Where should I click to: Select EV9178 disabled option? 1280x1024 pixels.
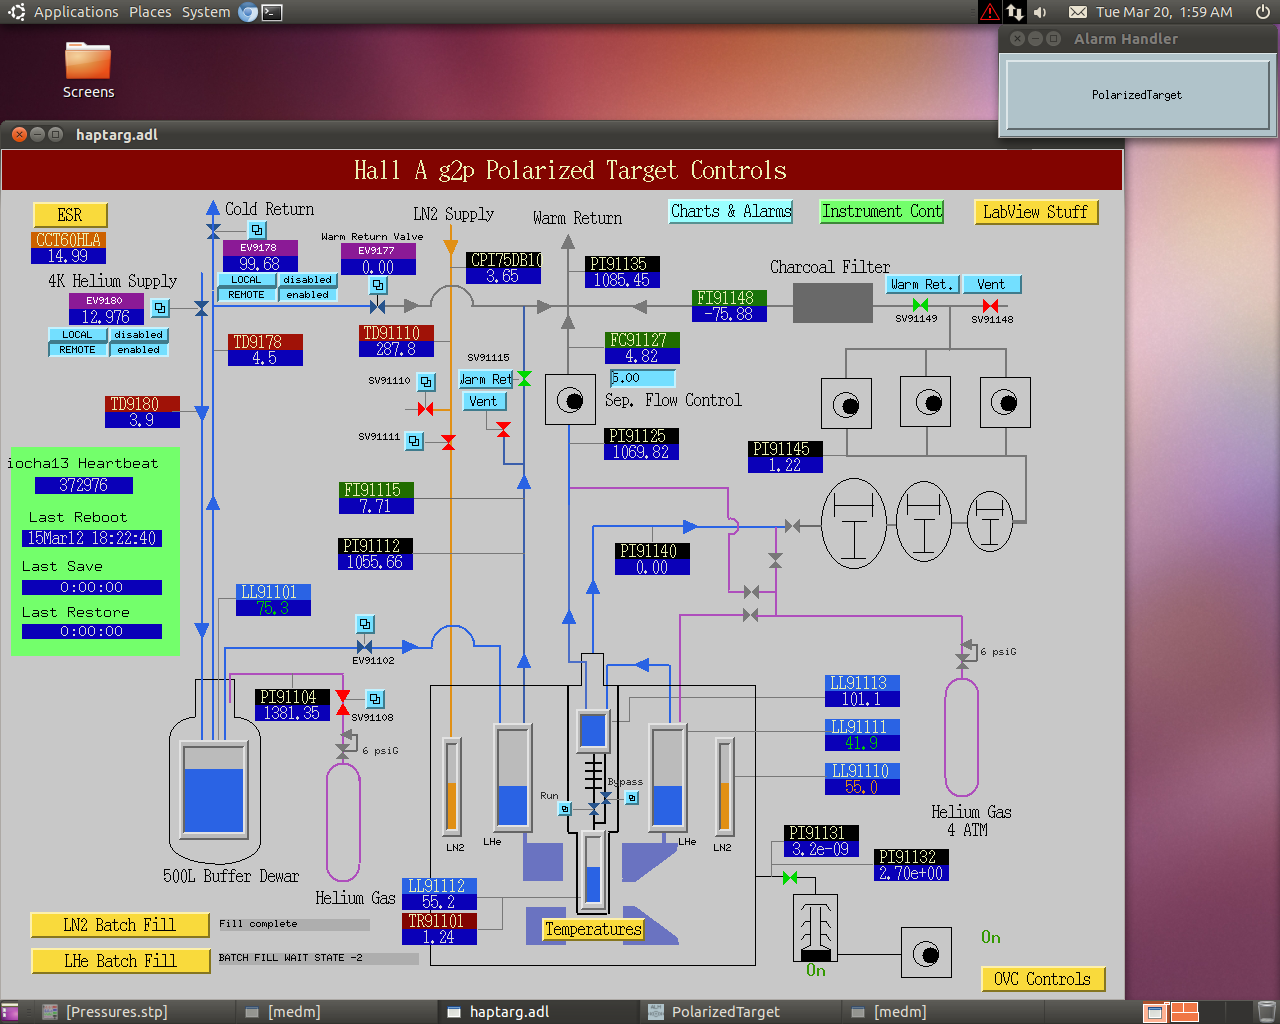[307, 280]
